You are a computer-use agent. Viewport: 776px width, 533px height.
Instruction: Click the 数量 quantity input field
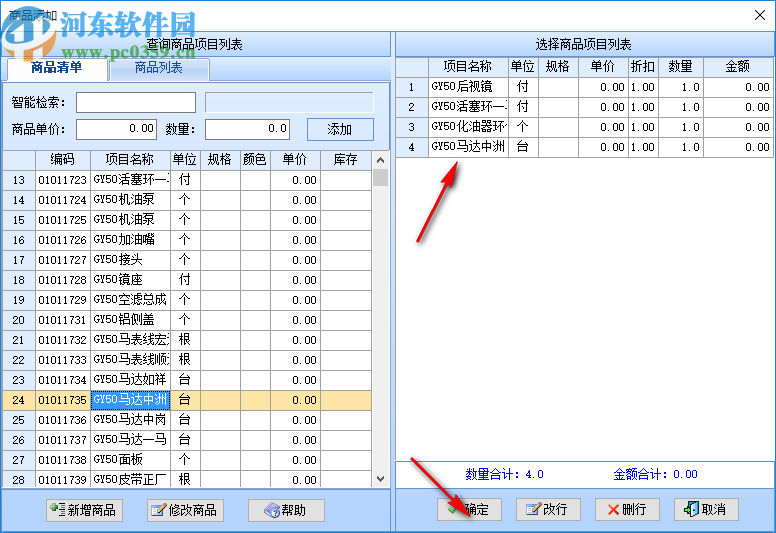(x=247, y=129)
